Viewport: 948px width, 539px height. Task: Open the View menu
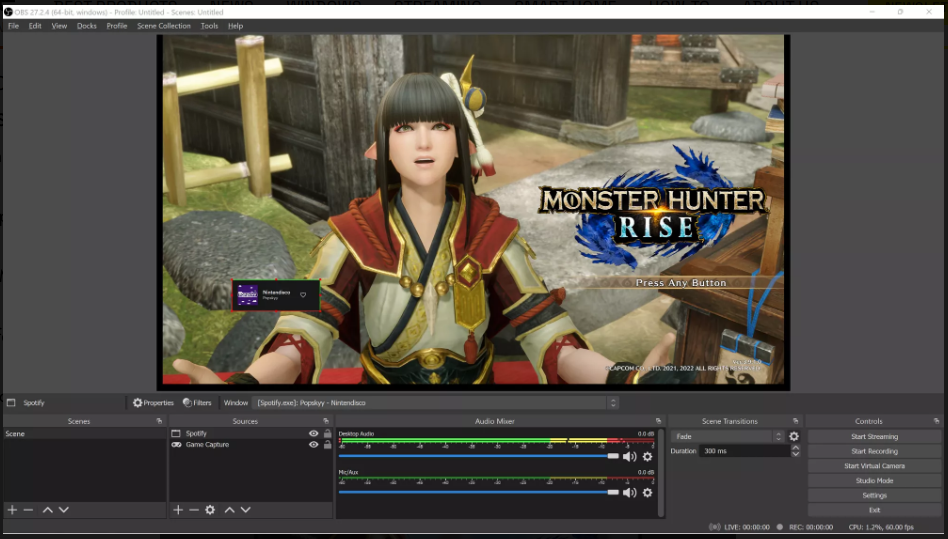pyautogui.click(x=59, y=26)
